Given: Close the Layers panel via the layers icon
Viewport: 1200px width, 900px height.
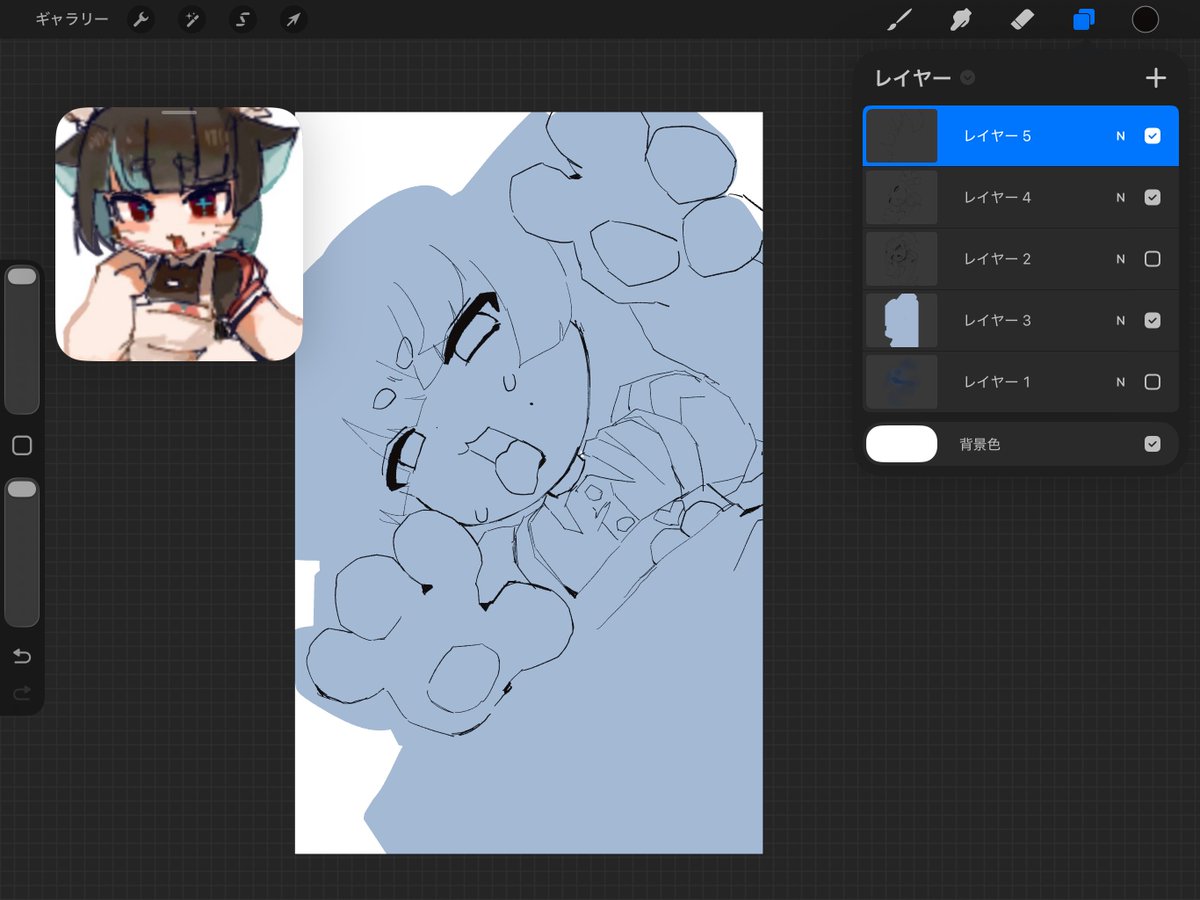Looking at the screenshot, I should coord(1084,19).
